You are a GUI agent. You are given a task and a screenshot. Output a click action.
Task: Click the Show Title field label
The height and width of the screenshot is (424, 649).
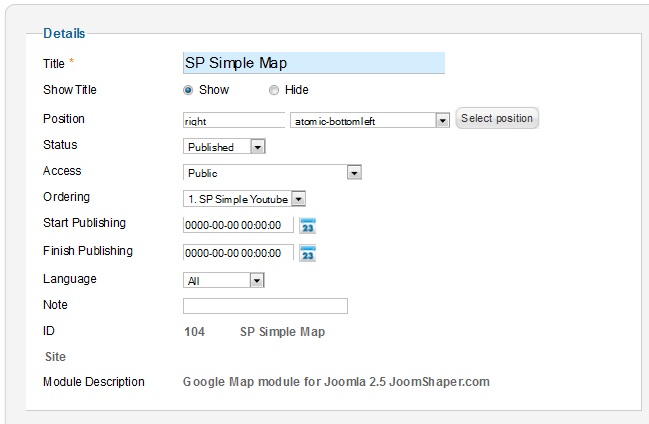[x=70, y=90]
